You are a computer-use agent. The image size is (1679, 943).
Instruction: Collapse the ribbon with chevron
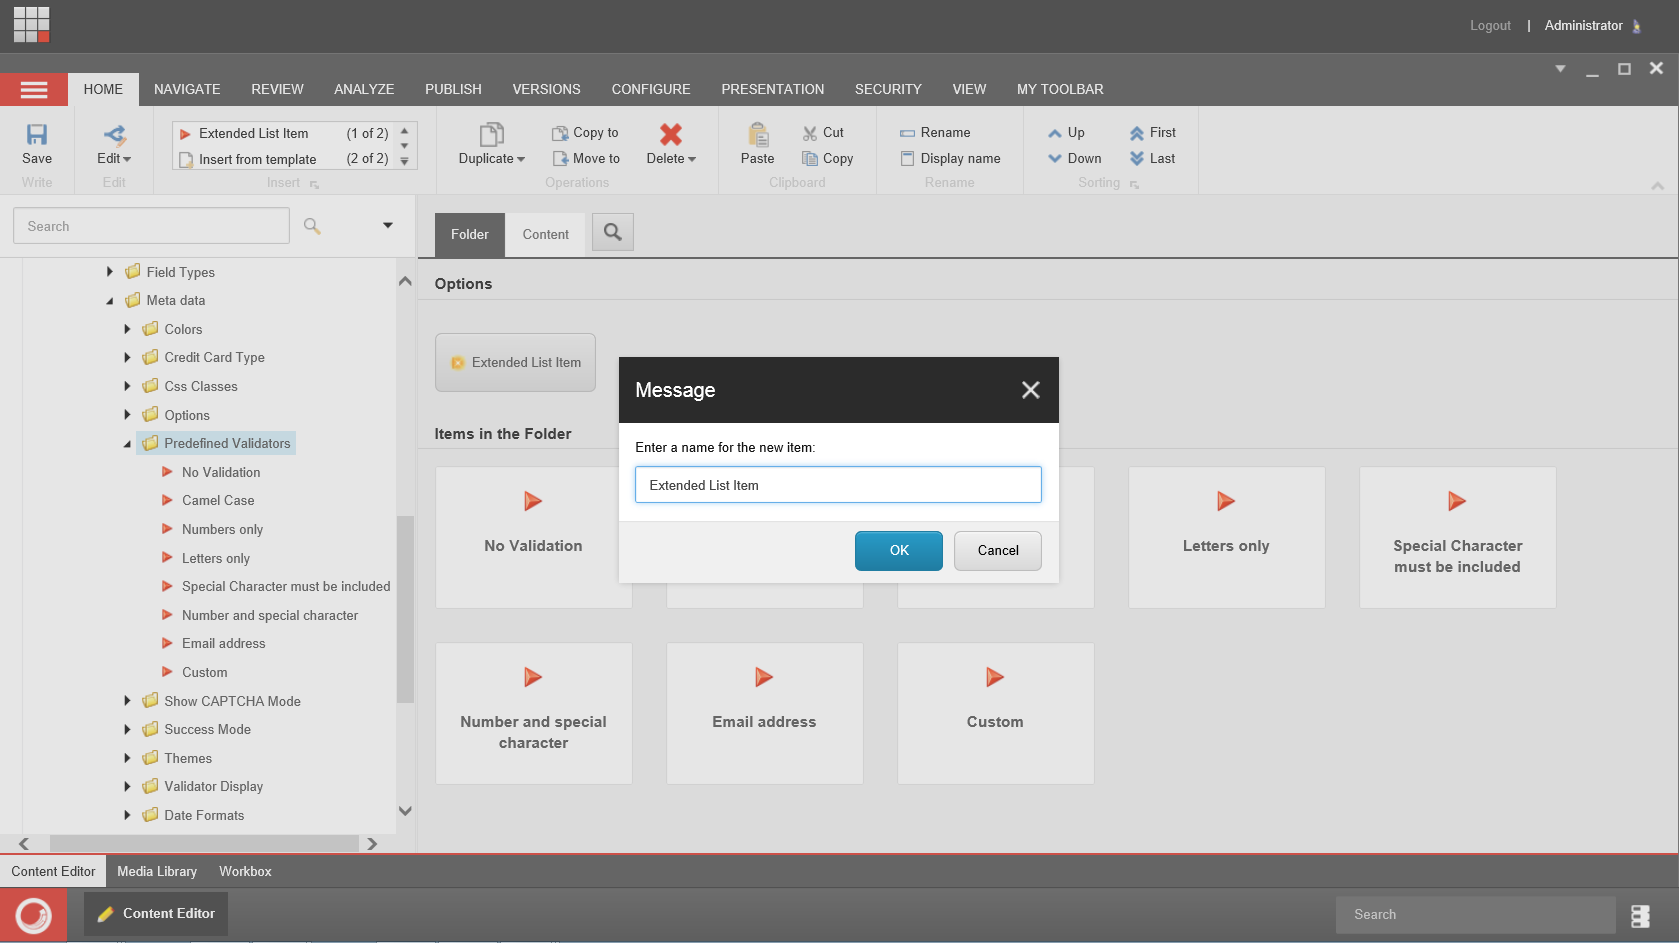(x=1657, y=185)
